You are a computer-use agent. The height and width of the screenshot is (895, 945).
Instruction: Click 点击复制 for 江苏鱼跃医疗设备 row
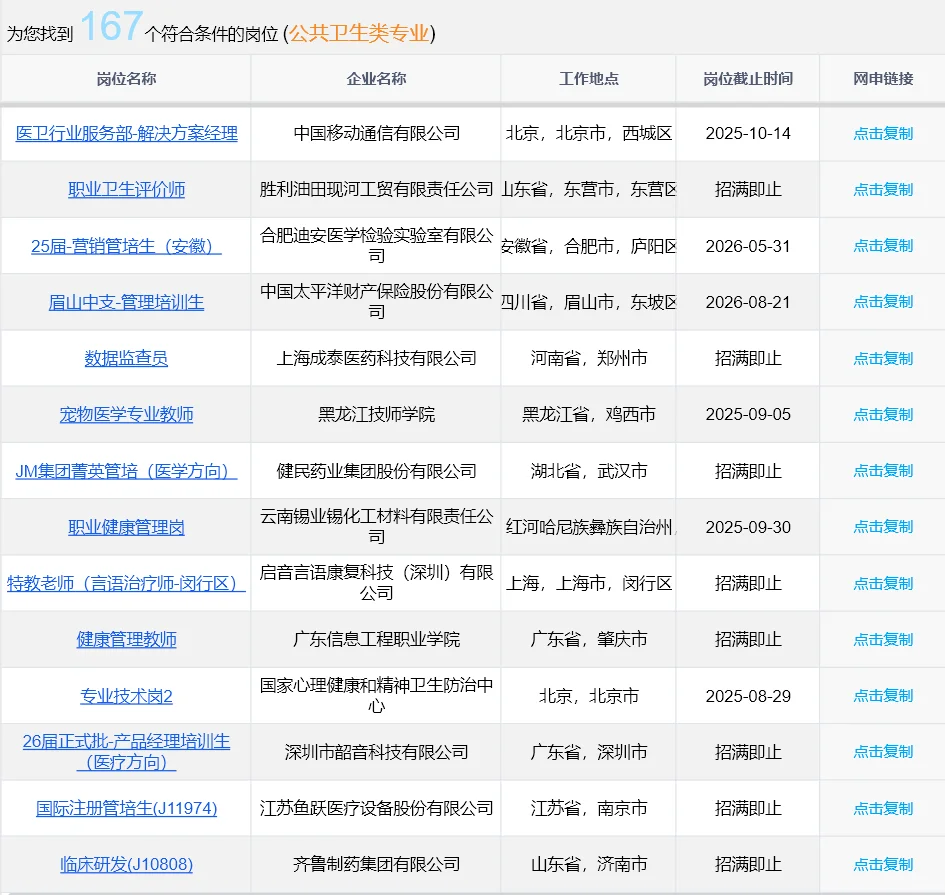(x=884, y=808)
